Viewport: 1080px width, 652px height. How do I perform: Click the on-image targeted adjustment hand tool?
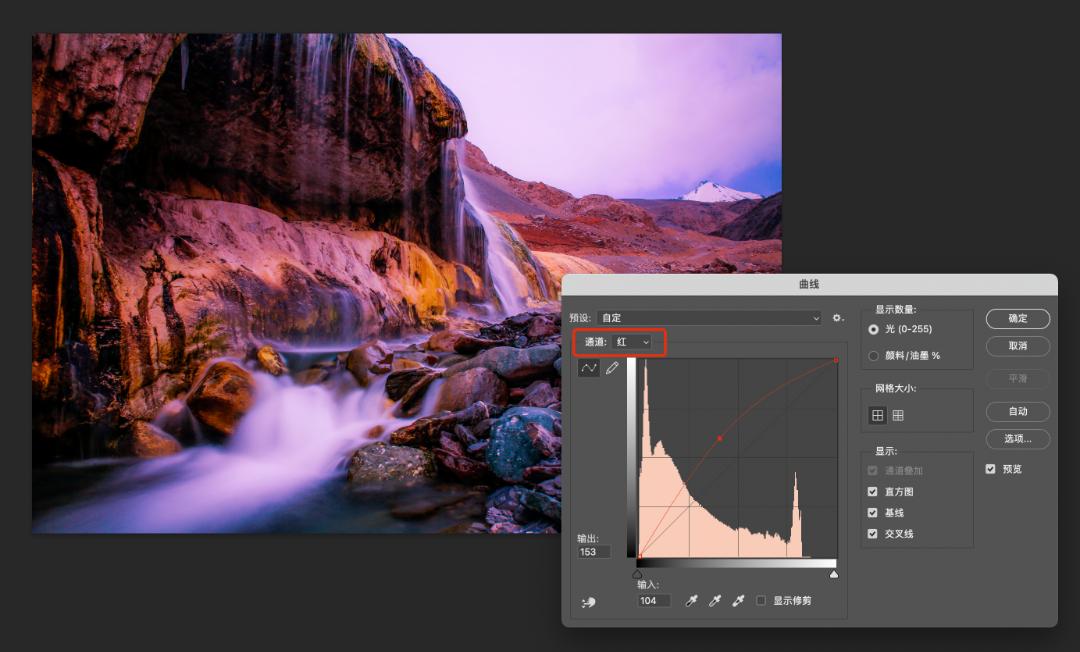pyautogui.click(x=588, y=602)
